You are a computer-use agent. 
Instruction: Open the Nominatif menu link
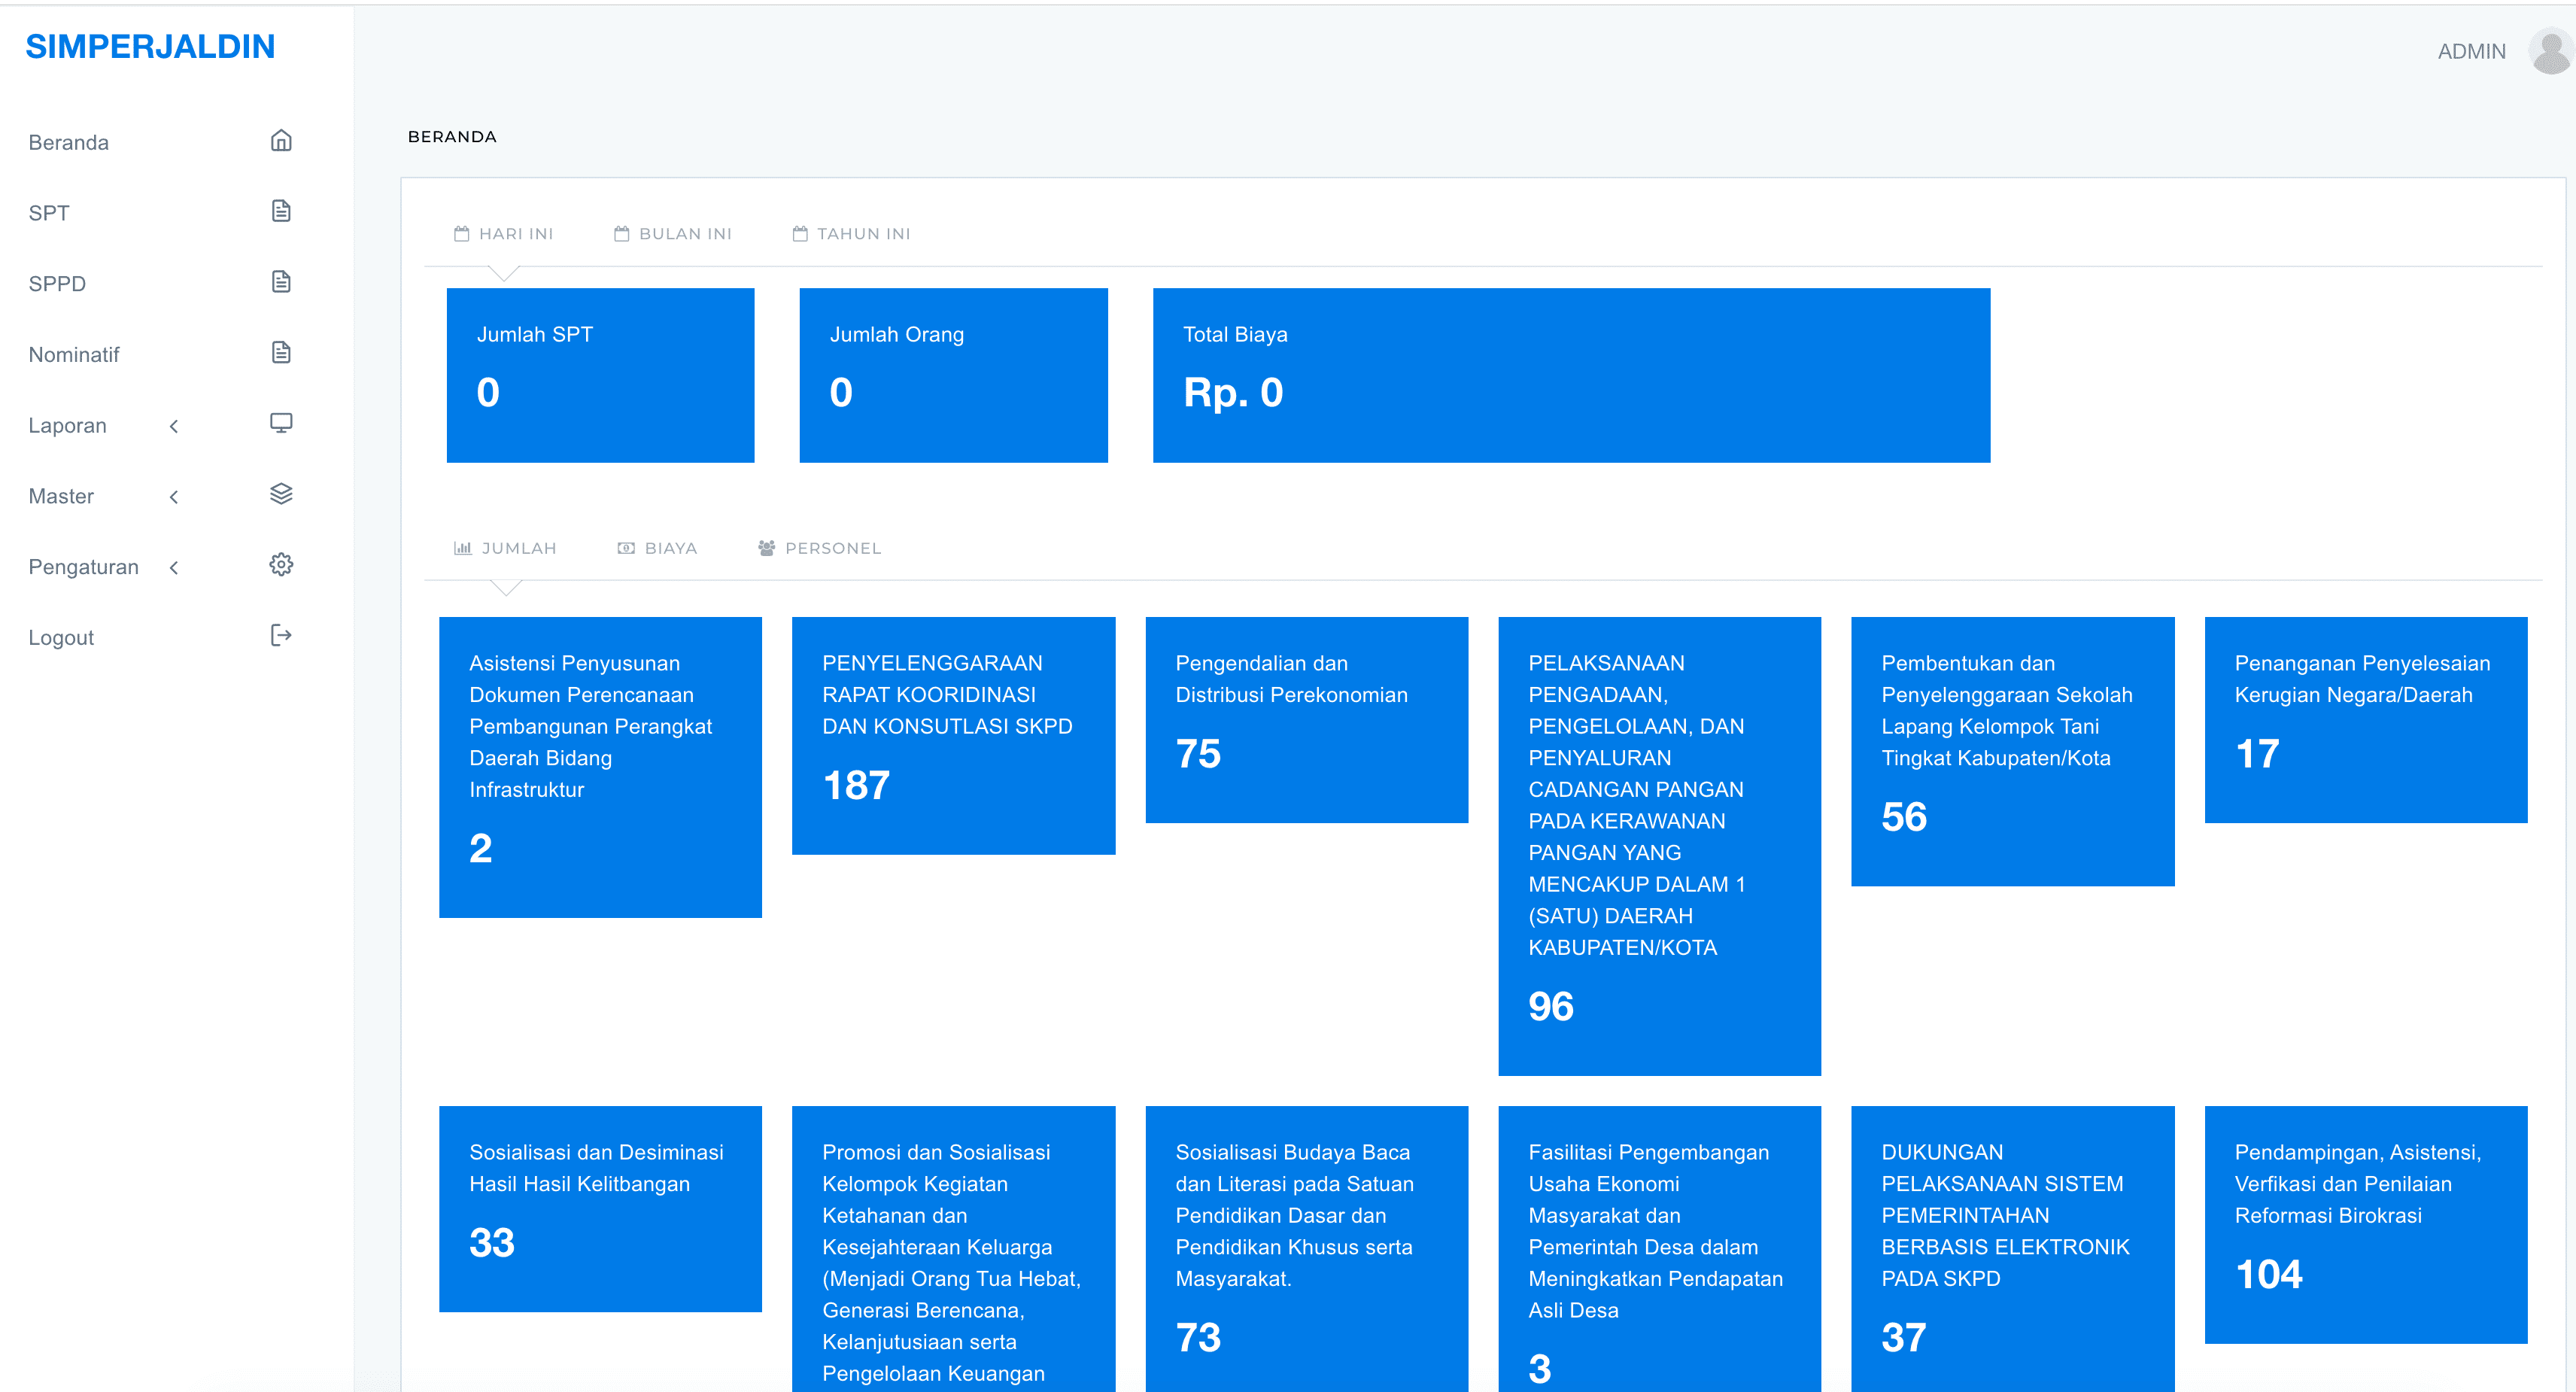pos(74,355)
